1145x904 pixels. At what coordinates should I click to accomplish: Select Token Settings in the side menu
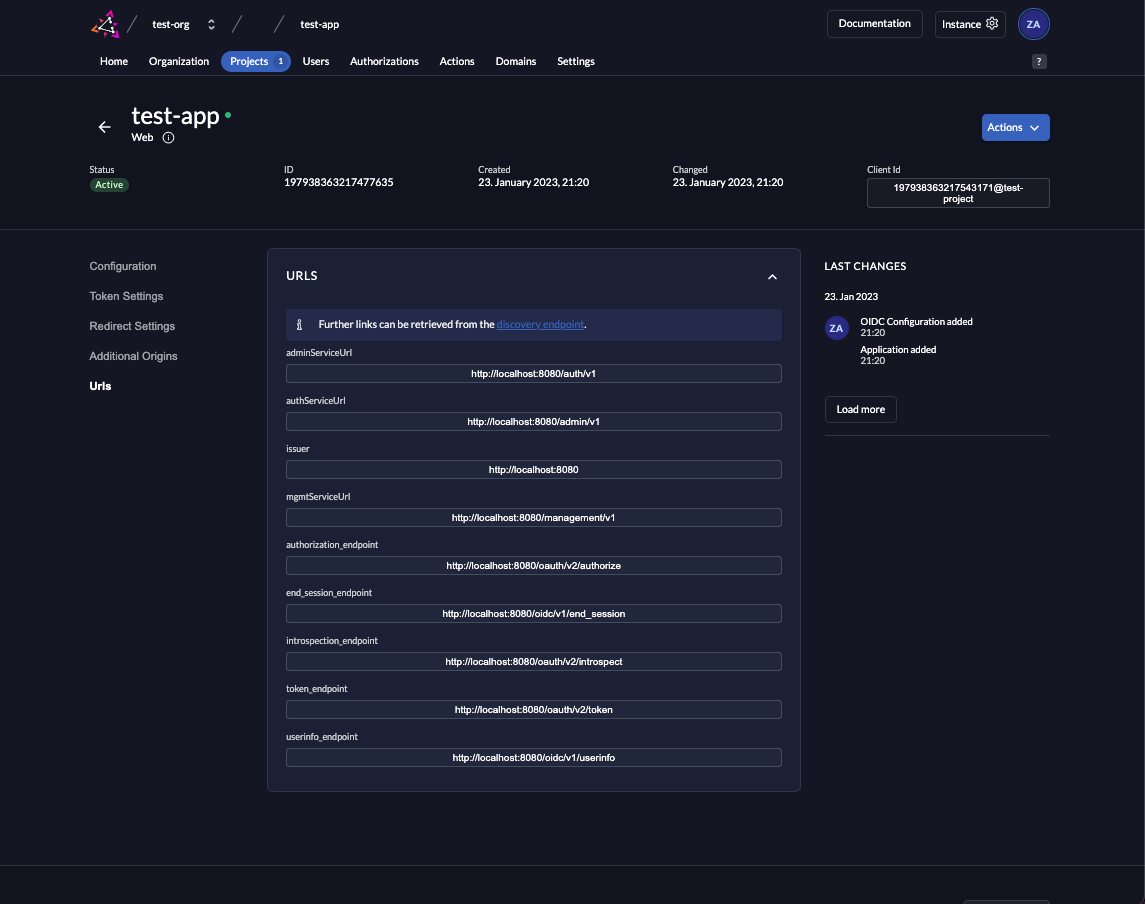point(126,296)
